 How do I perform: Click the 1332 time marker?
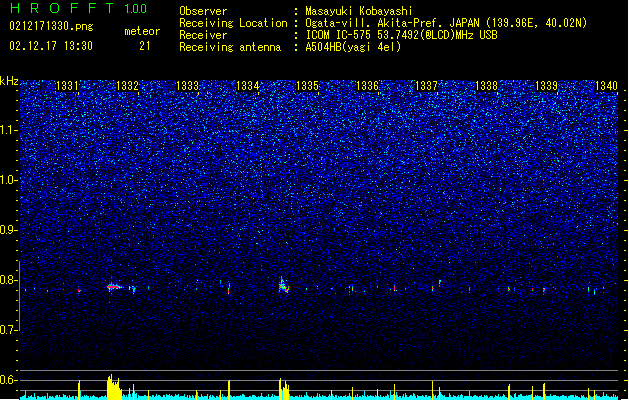[x=127, y=86]
